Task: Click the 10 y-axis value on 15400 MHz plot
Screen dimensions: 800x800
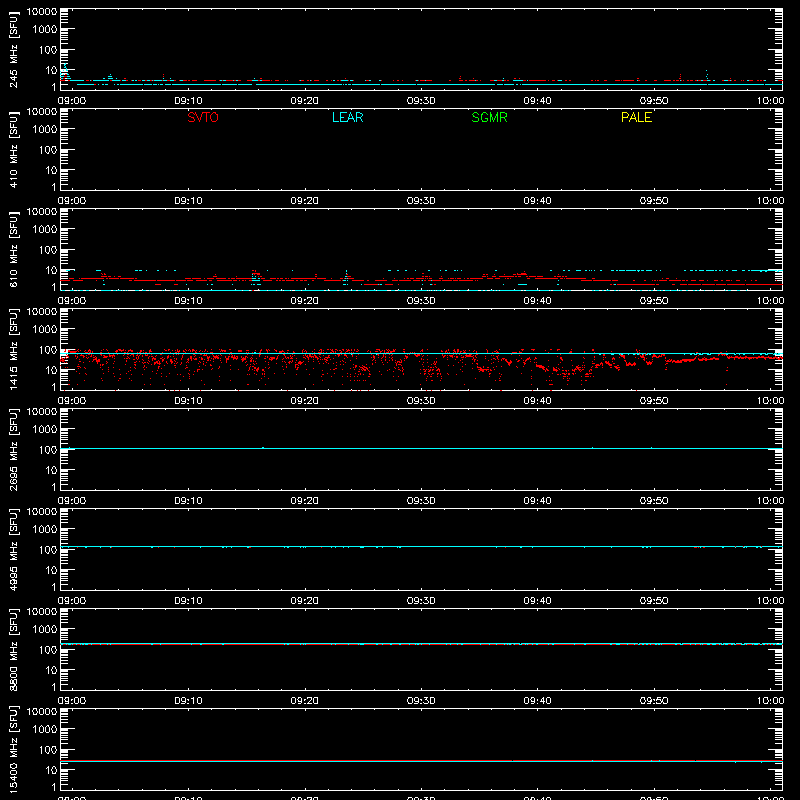Action: click(51, 770)
